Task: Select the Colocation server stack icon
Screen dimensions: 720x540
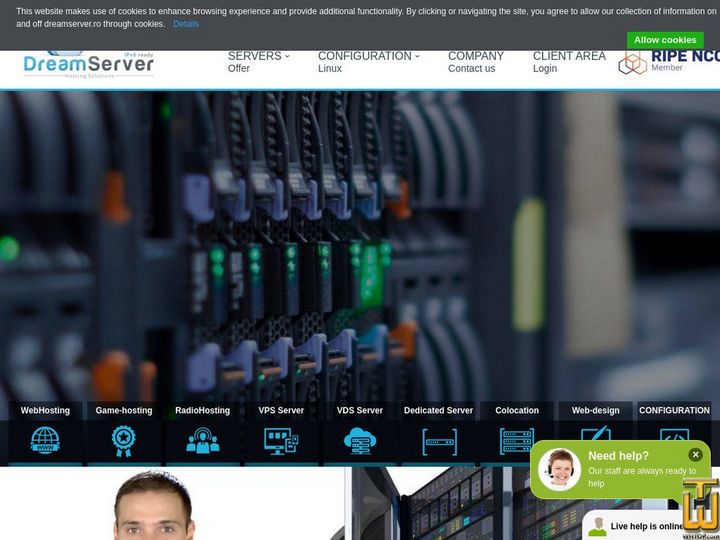Action: coord(516,441)
